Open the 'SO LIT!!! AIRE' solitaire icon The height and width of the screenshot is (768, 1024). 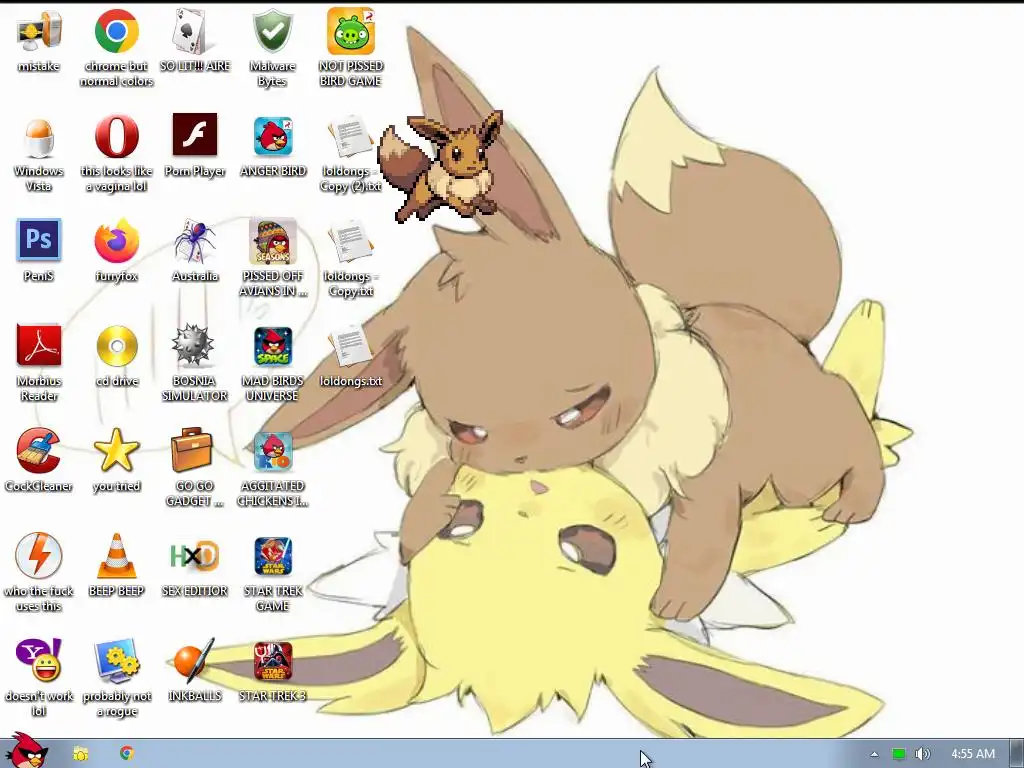click(x=194, y=31)
